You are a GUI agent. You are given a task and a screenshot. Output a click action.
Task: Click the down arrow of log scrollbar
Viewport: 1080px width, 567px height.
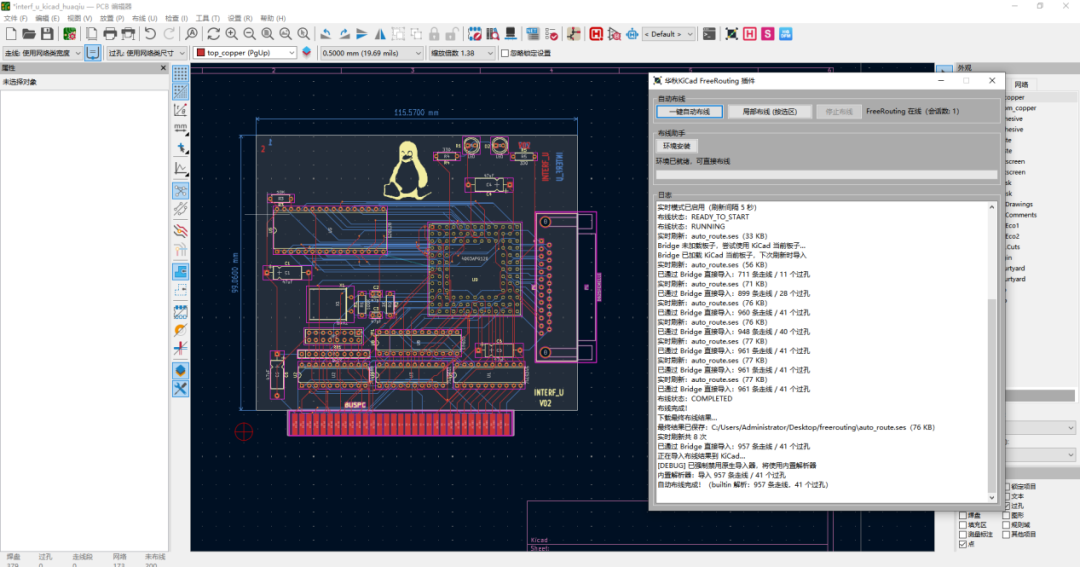992,497
